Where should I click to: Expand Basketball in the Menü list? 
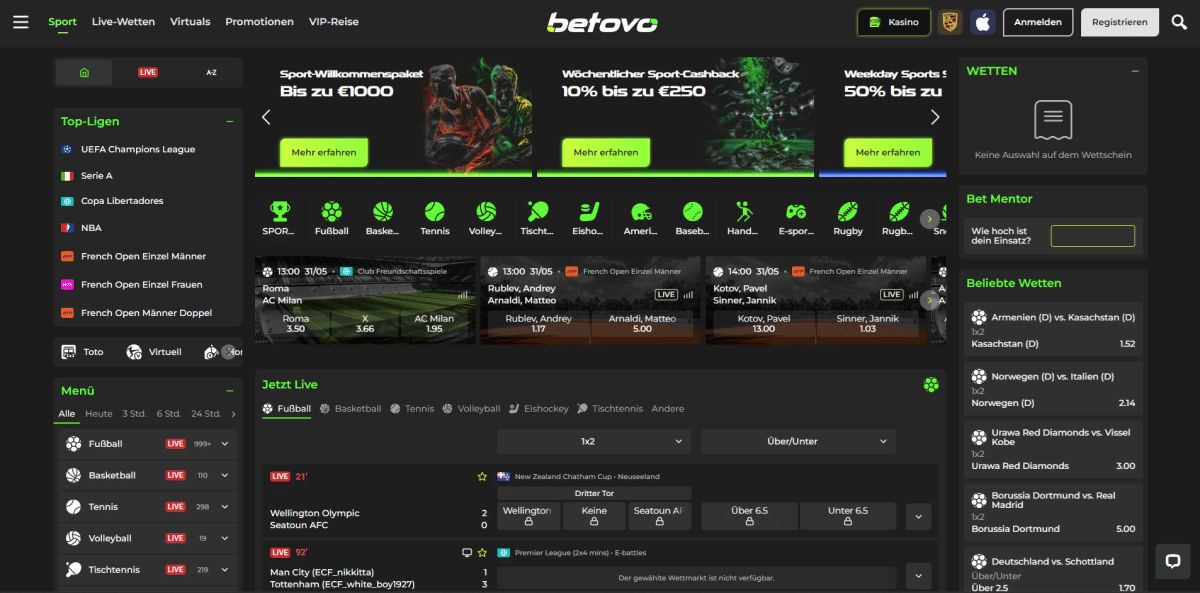click(225, 475)
